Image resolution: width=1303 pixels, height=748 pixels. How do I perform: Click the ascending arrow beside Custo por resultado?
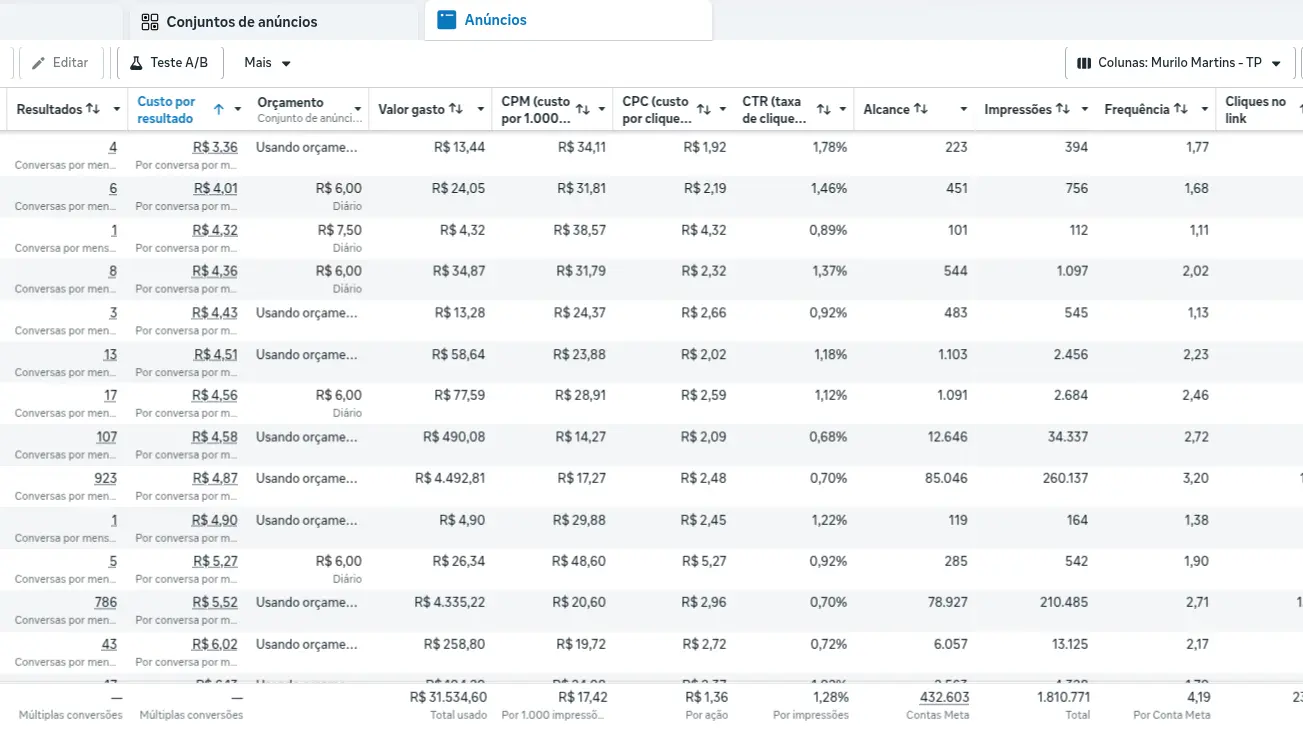(x=219, y=109)
